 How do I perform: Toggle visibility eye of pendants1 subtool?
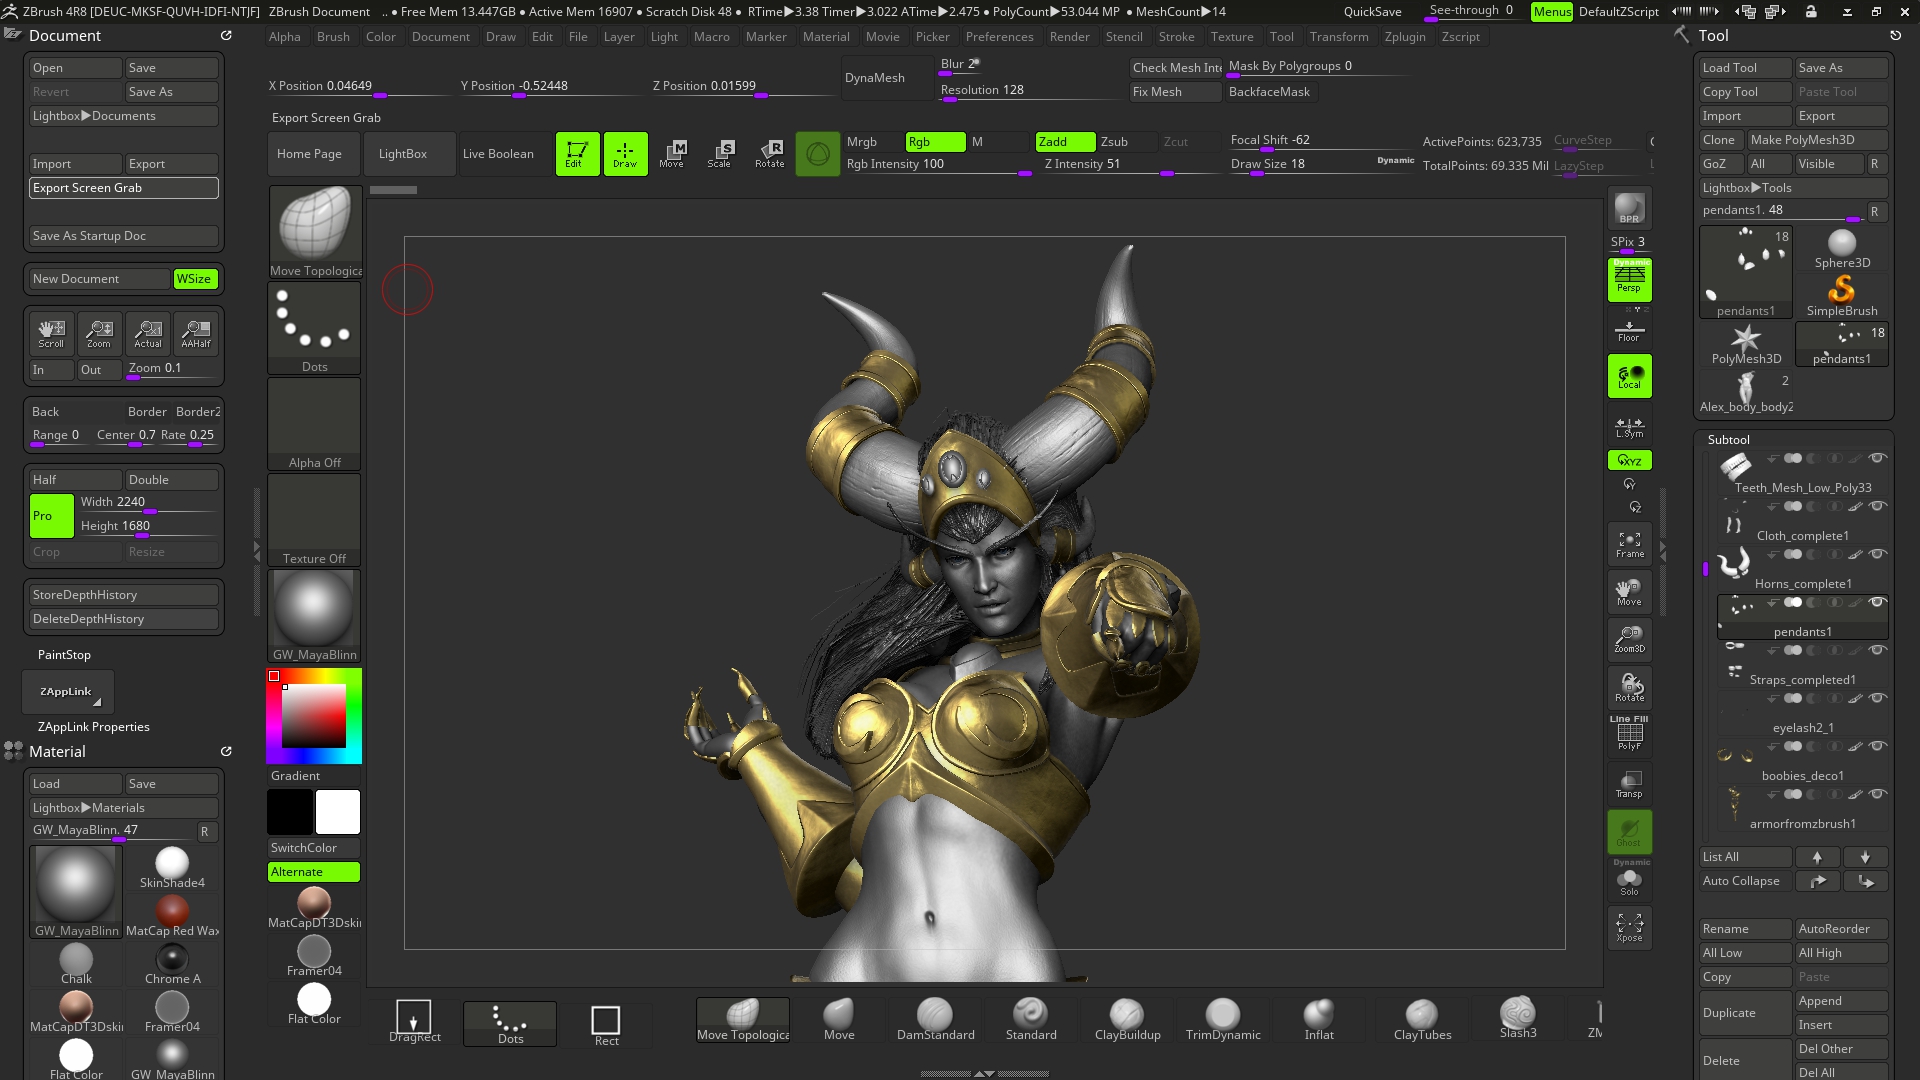coord(1878,602)
